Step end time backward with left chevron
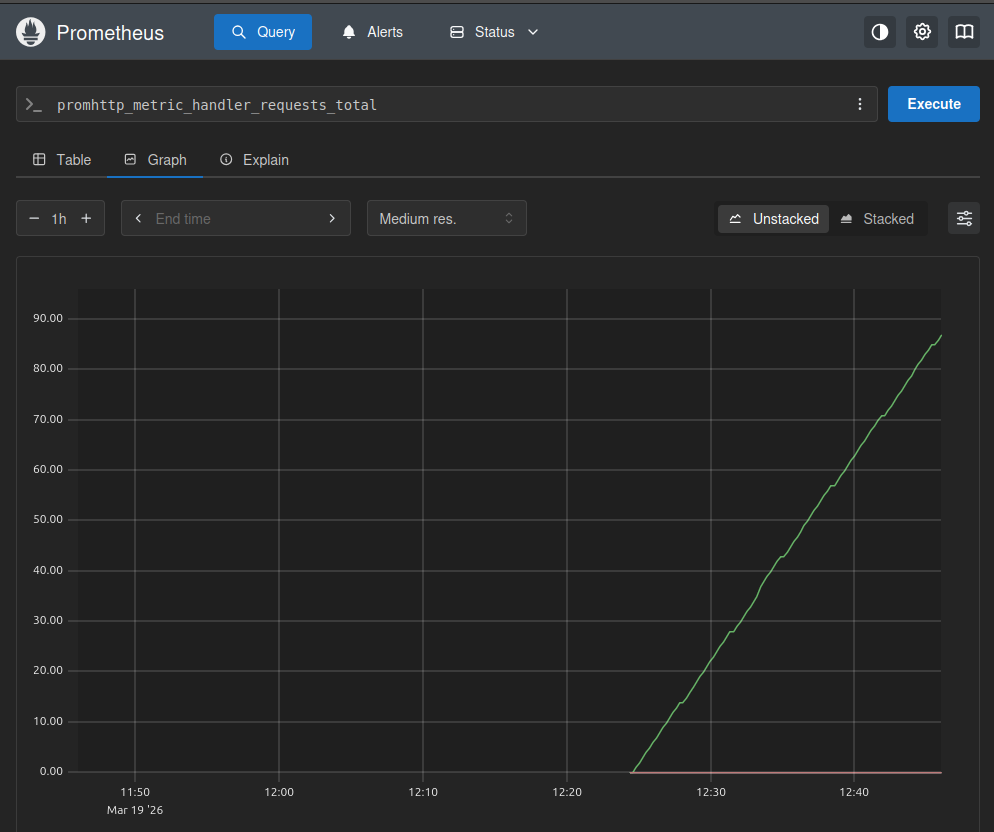 click(x=138, y=218)
